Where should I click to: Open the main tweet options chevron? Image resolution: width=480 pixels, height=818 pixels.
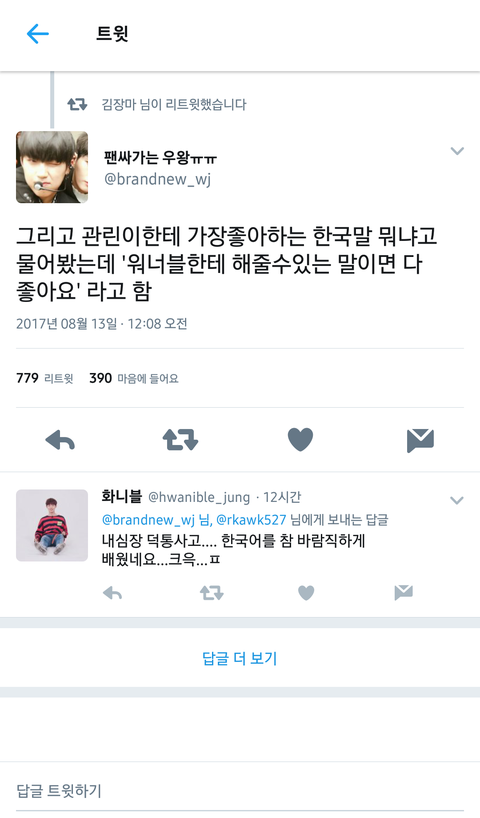click(457, 151)
